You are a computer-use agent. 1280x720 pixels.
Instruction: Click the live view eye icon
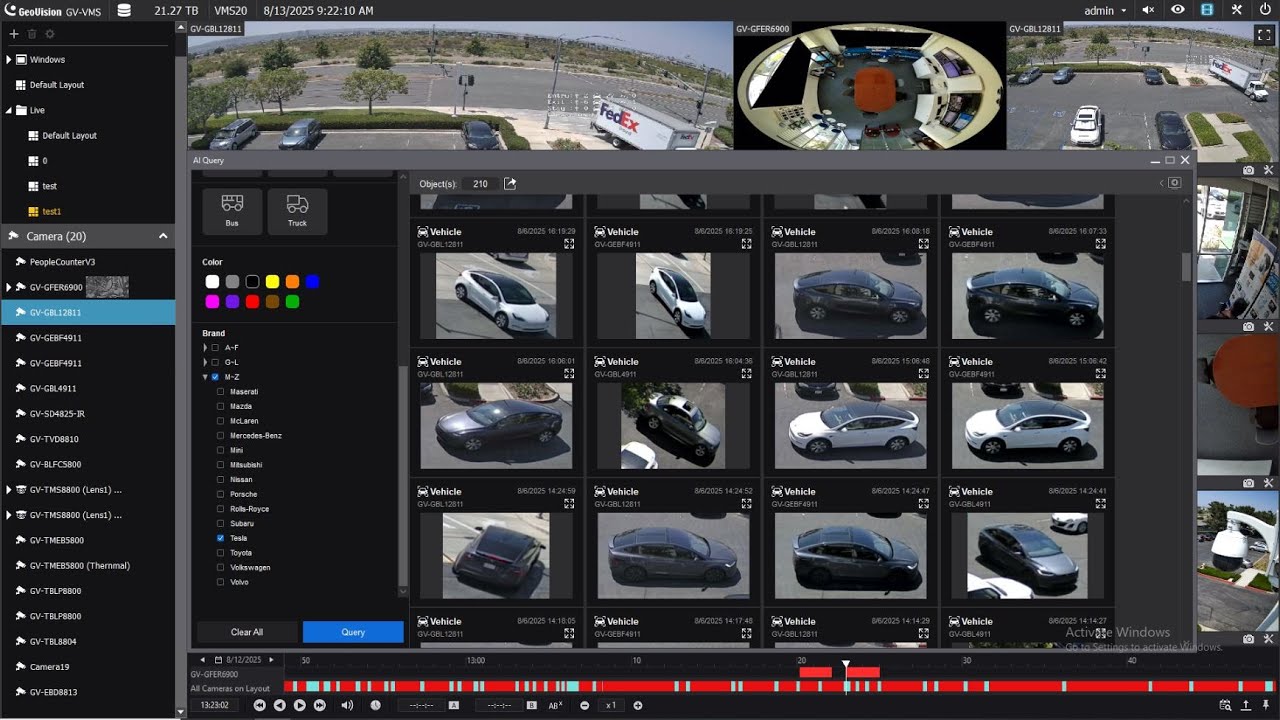(x=1178, y=10)
